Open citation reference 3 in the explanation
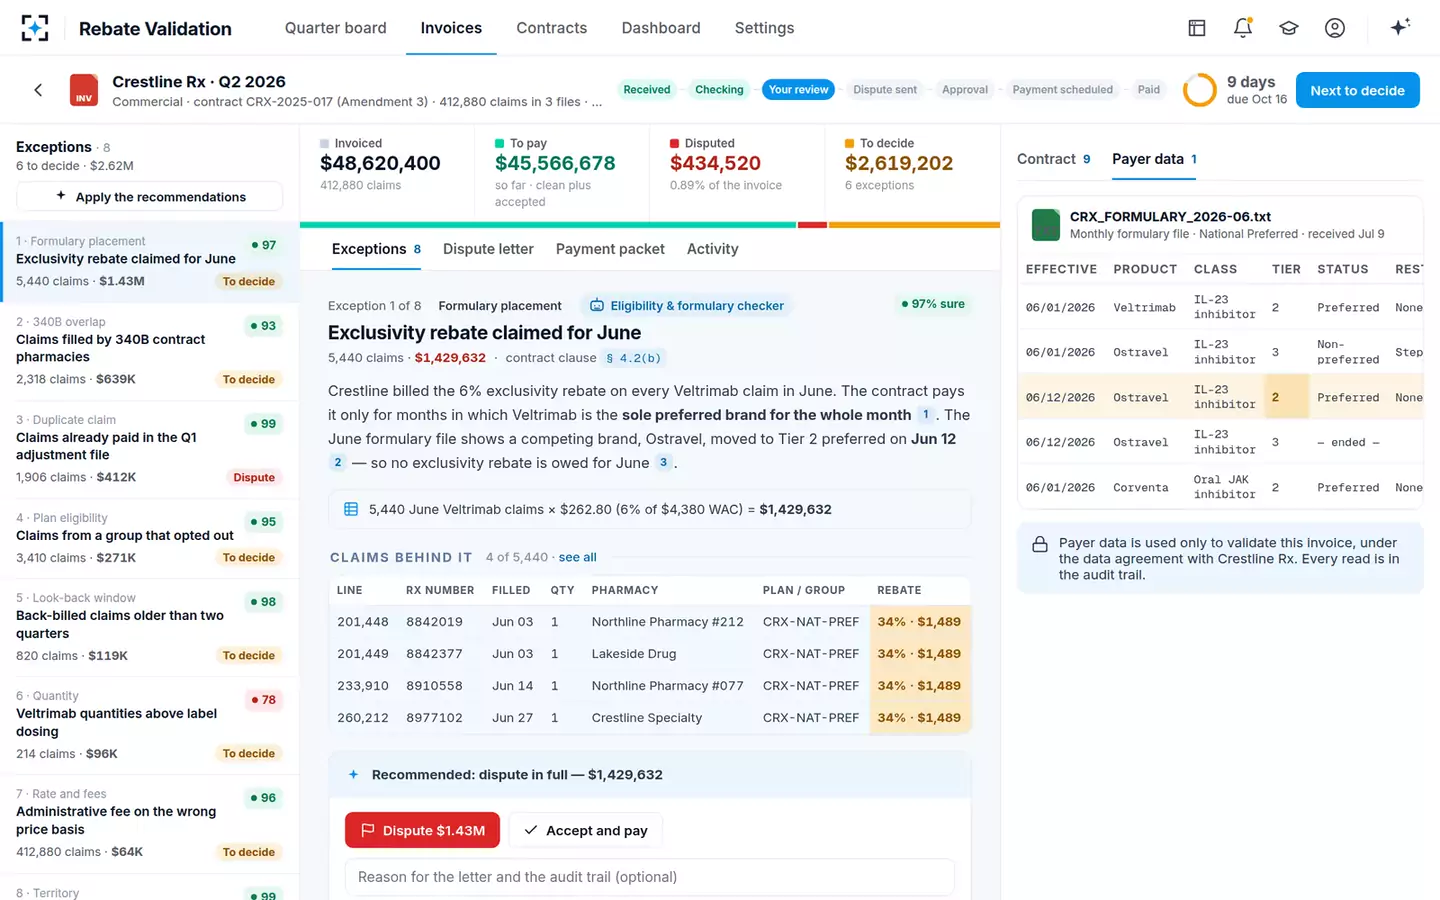Screen dimensions: 1440x900 663,462
